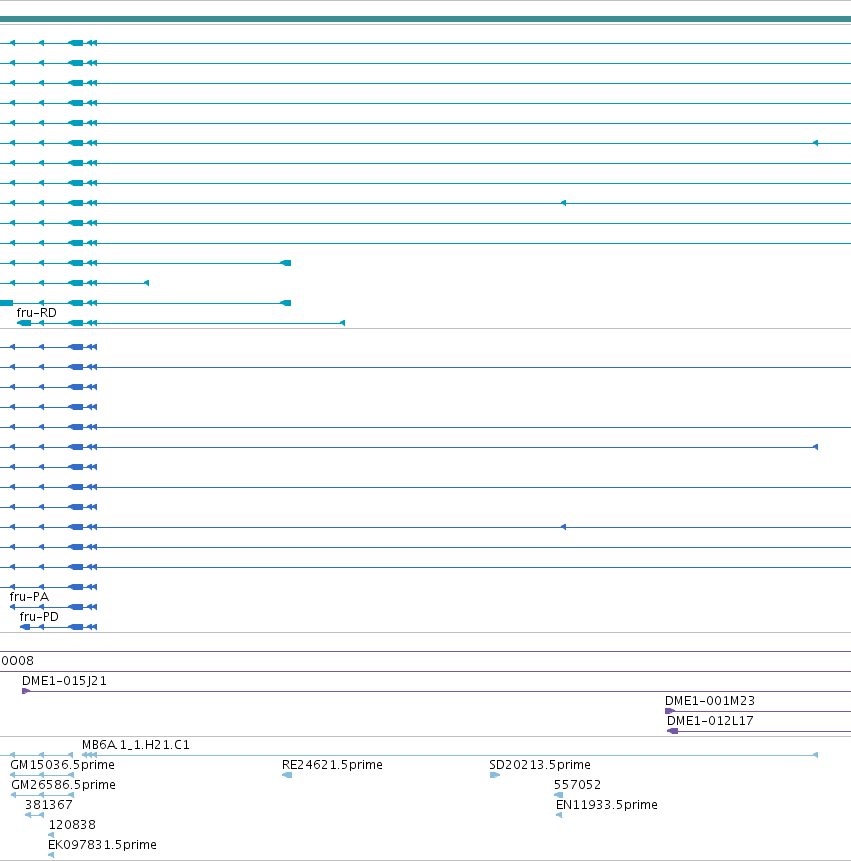
Task: Select the 557052 feature label
Action: pyautogui.click(x=578, y=785)
